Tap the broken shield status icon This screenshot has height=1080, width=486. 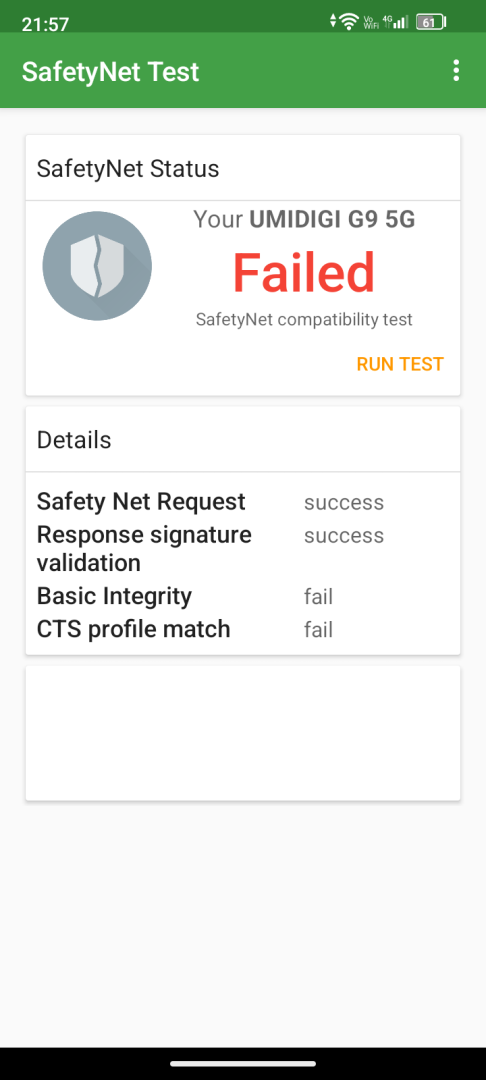[97, 266]
